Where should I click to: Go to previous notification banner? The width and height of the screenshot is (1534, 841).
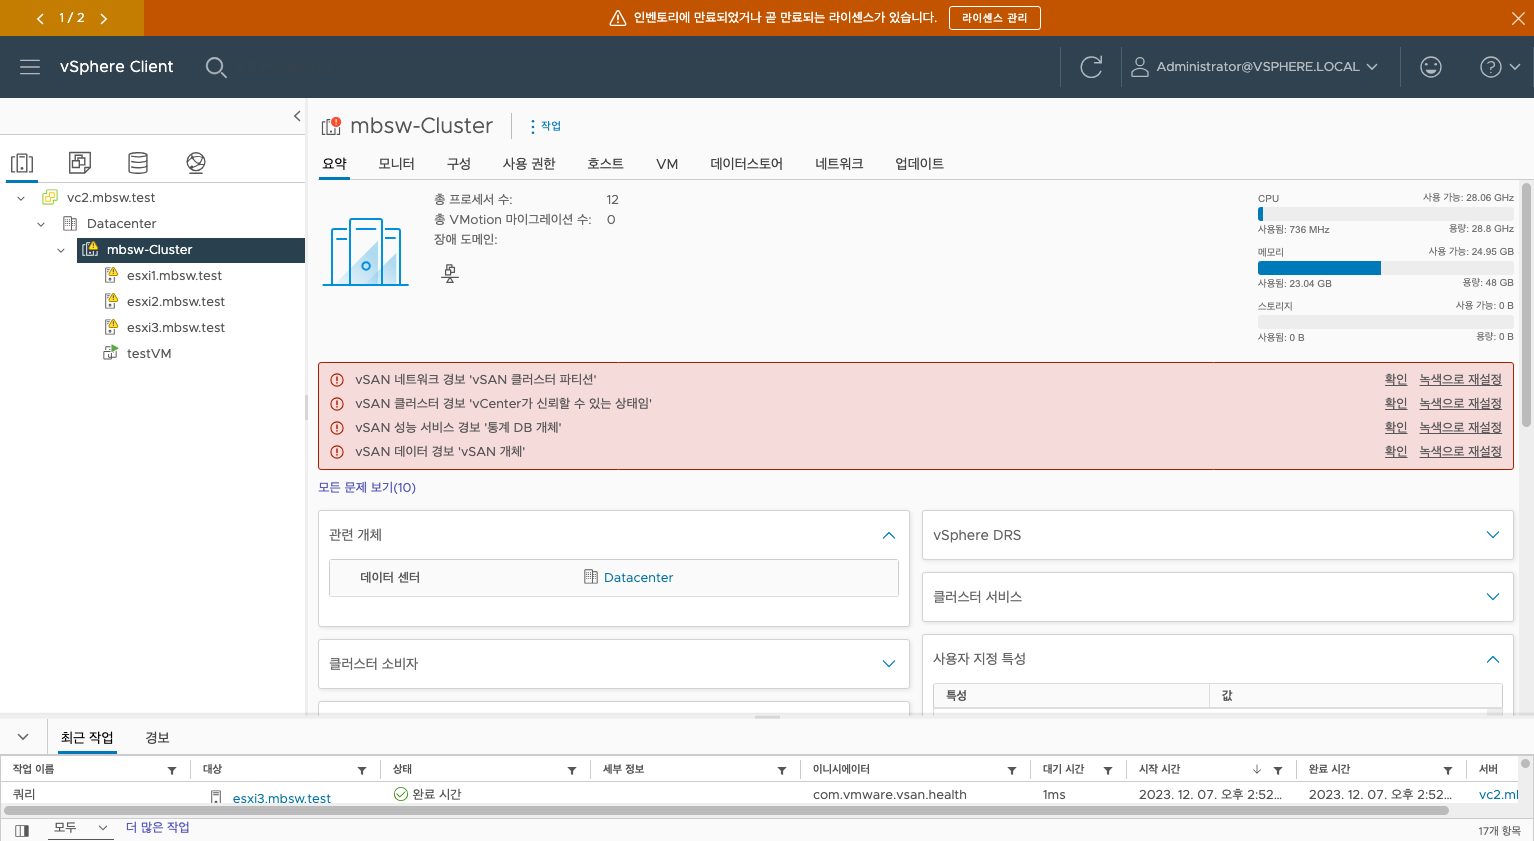40,18
